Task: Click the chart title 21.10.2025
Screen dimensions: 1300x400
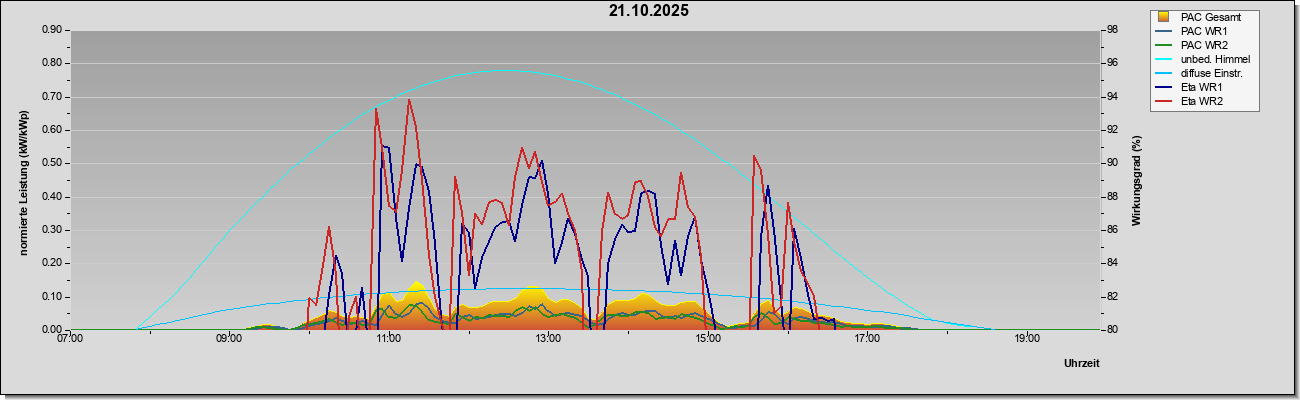Action: (x=648, y=11)
